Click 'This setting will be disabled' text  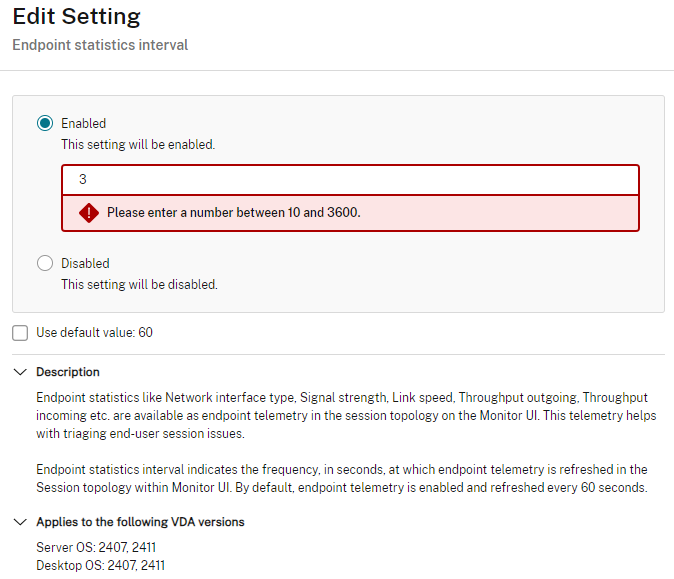(139, 285)
